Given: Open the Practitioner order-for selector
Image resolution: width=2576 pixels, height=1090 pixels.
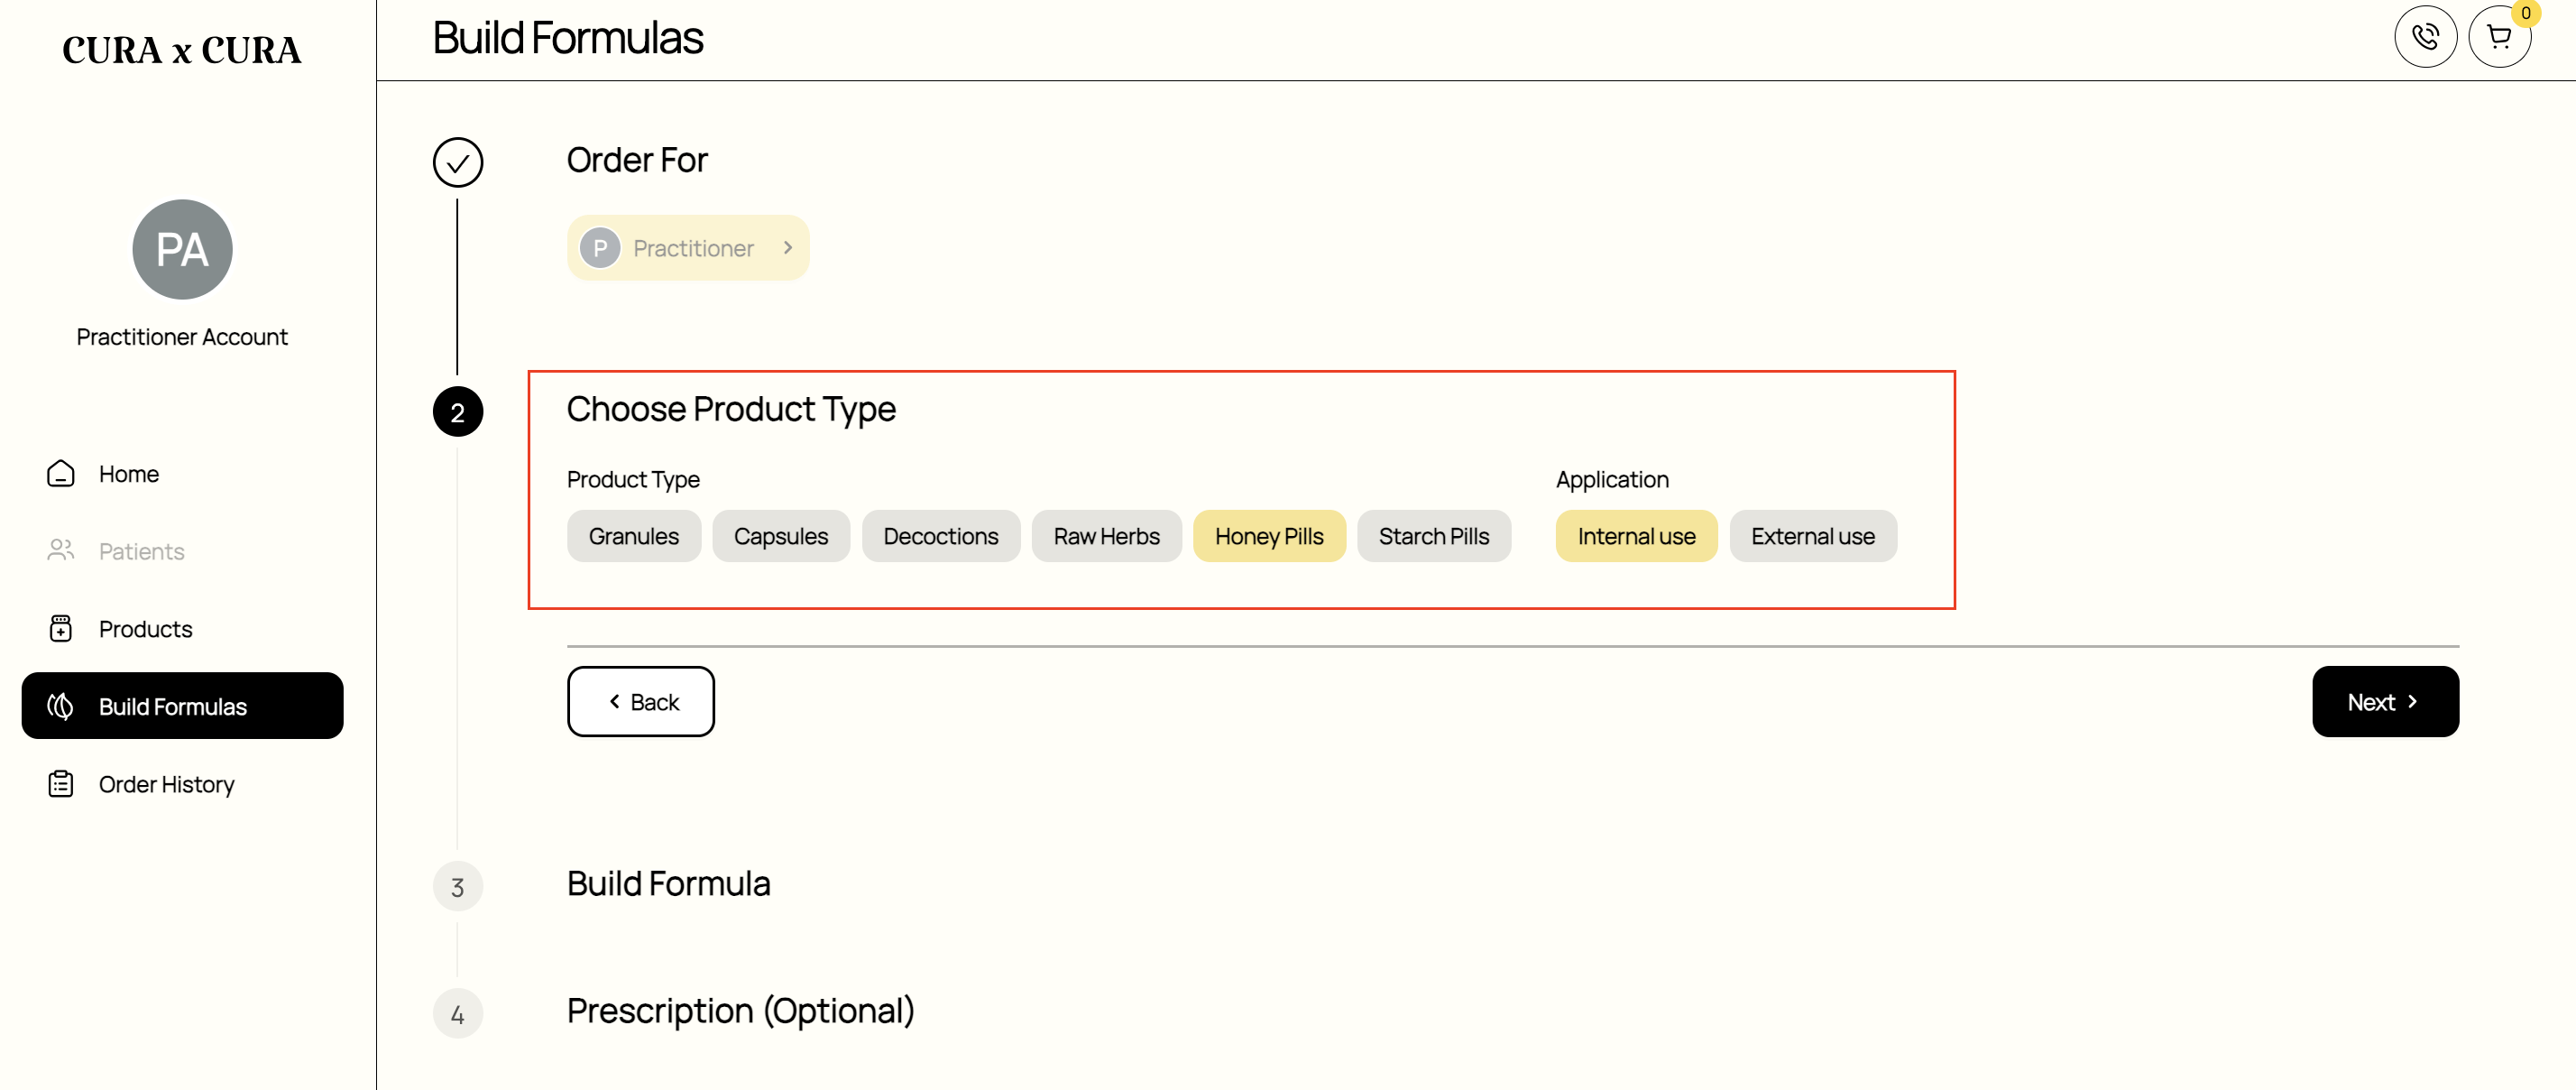Looking at the screenshot, I should tap(688, 248).
